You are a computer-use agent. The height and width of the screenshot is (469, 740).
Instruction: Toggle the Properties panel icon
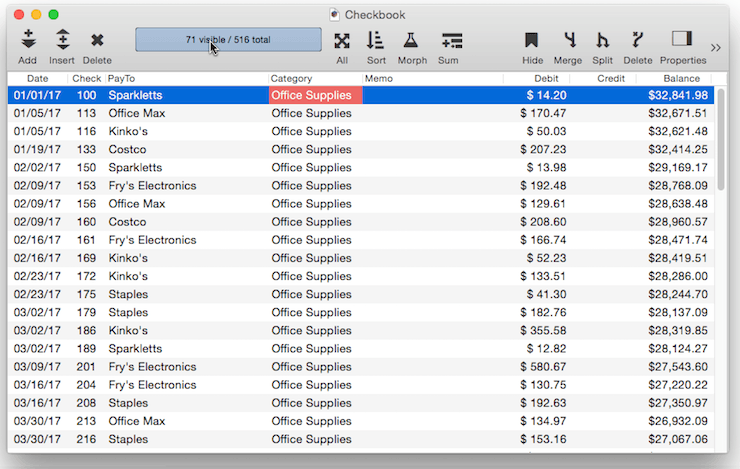click(682, 39)
